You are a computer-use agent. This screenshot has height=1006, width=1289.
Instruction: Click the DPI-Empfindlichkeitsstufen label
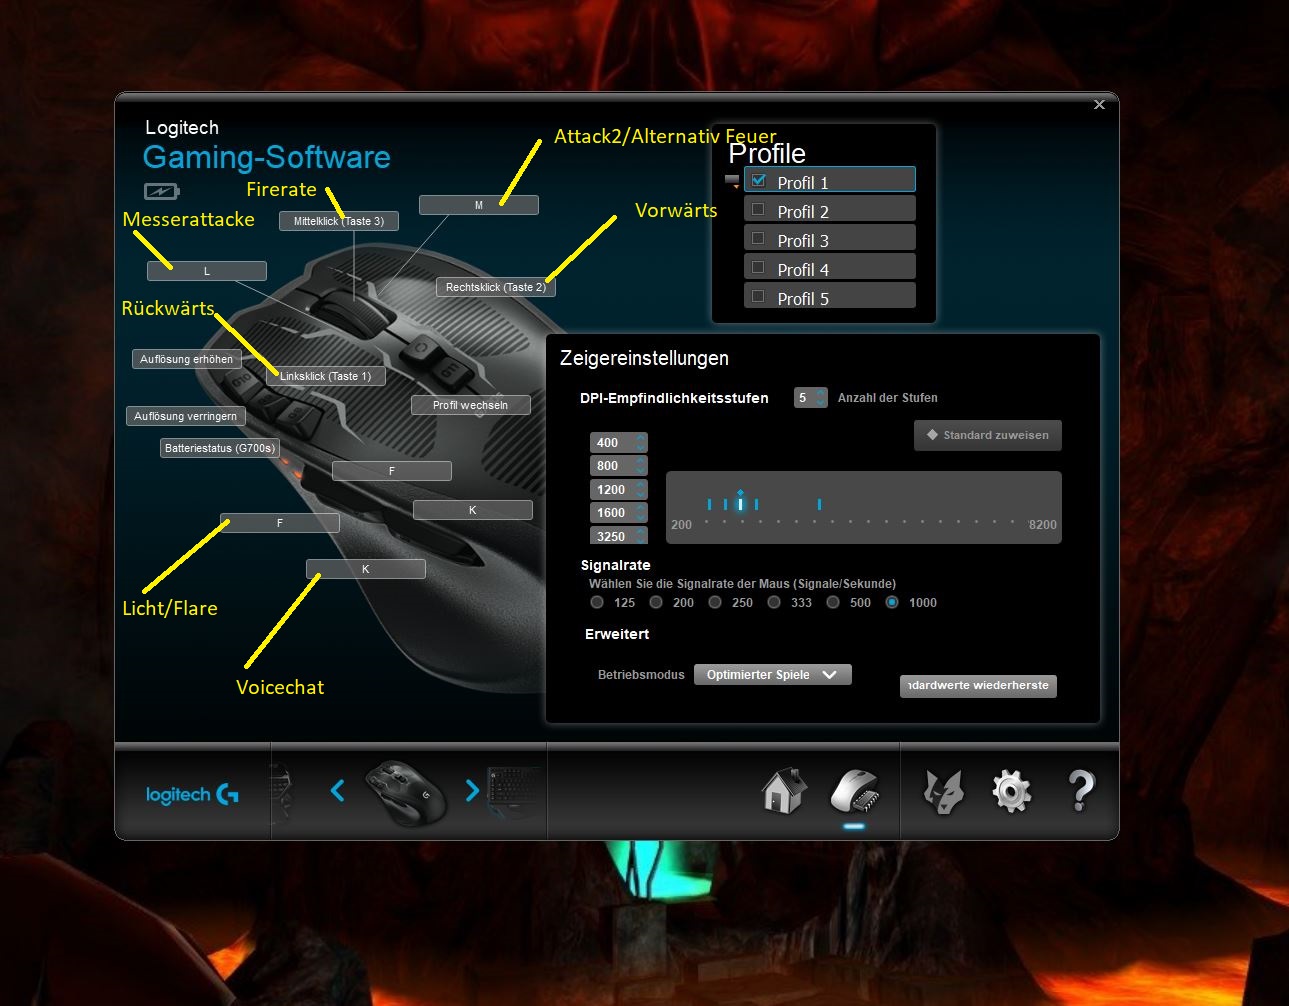tap(674, 398)
